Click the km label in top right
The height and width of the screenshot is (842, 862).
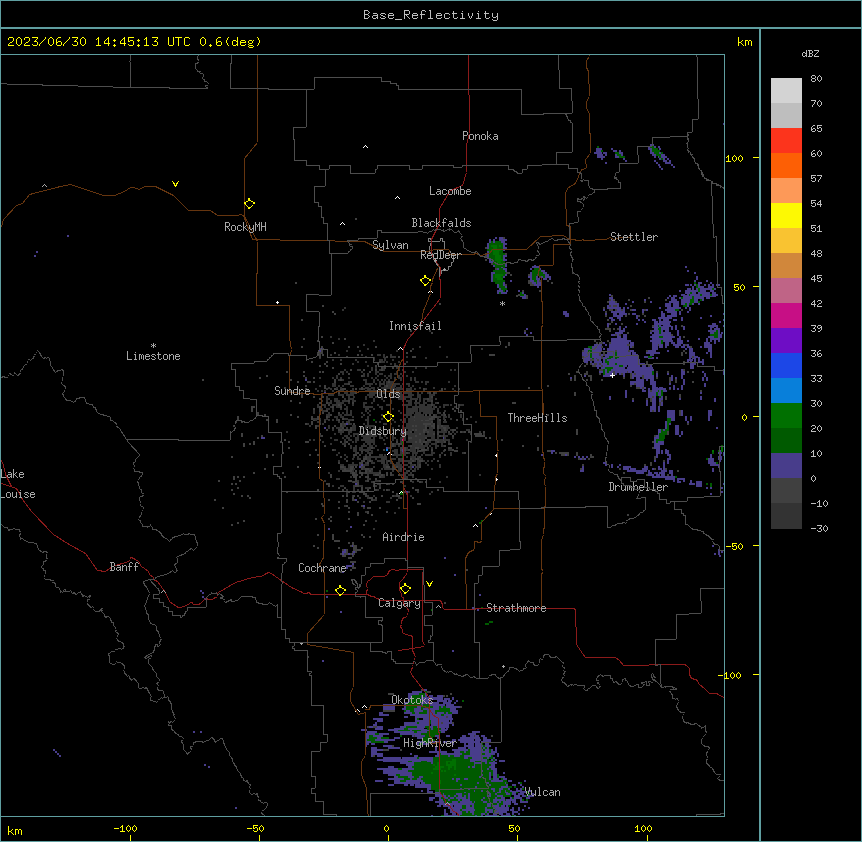[x=745, y=42]
